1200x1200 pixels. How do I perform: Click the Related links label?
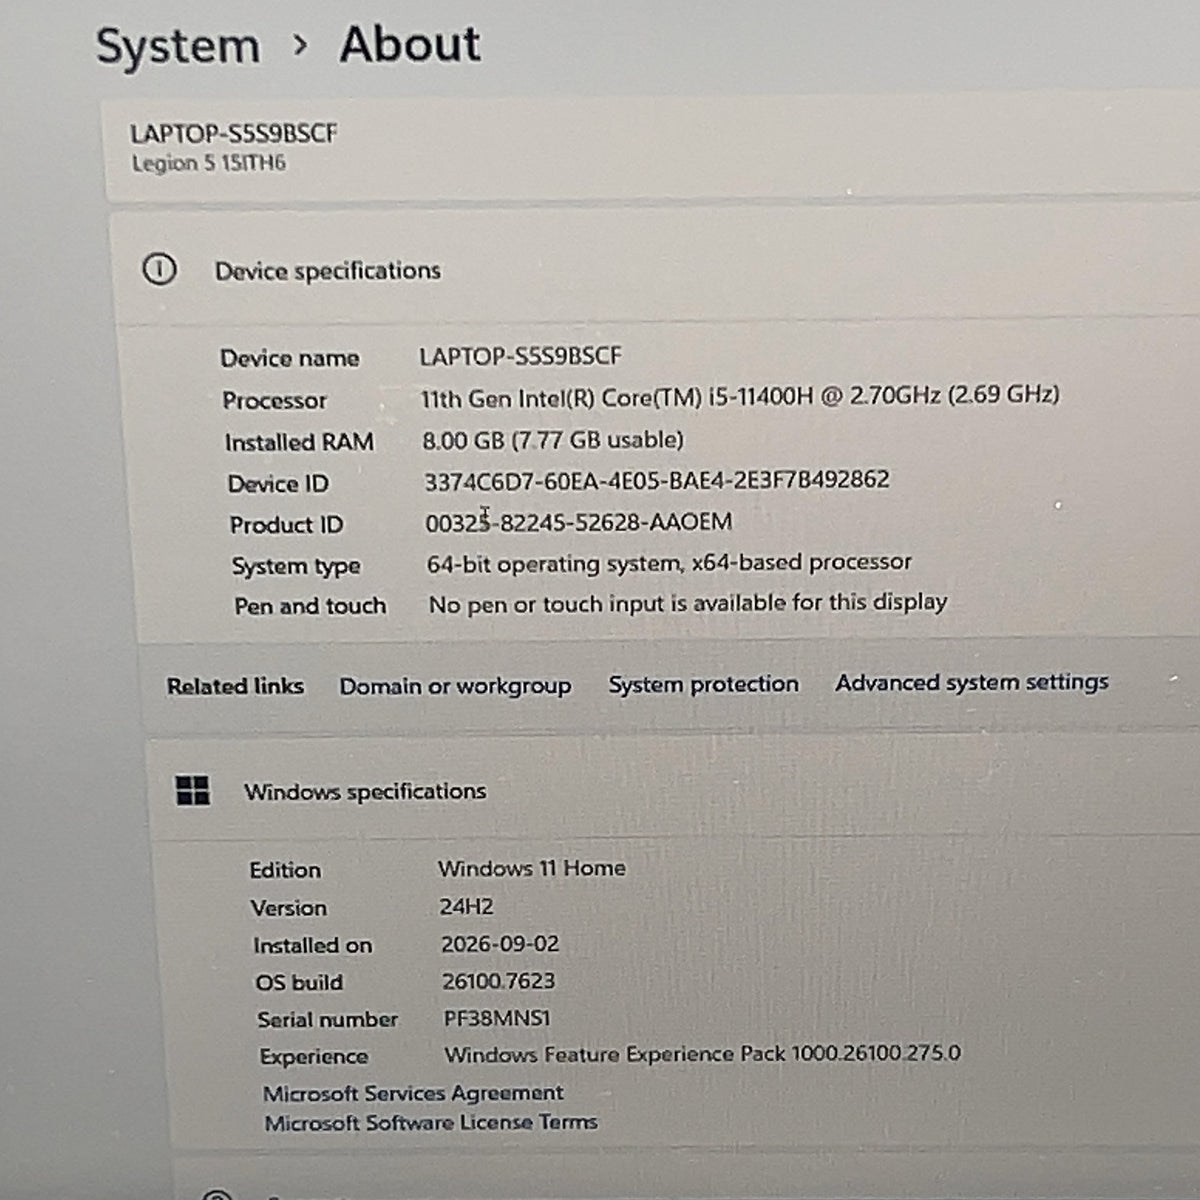235,686
